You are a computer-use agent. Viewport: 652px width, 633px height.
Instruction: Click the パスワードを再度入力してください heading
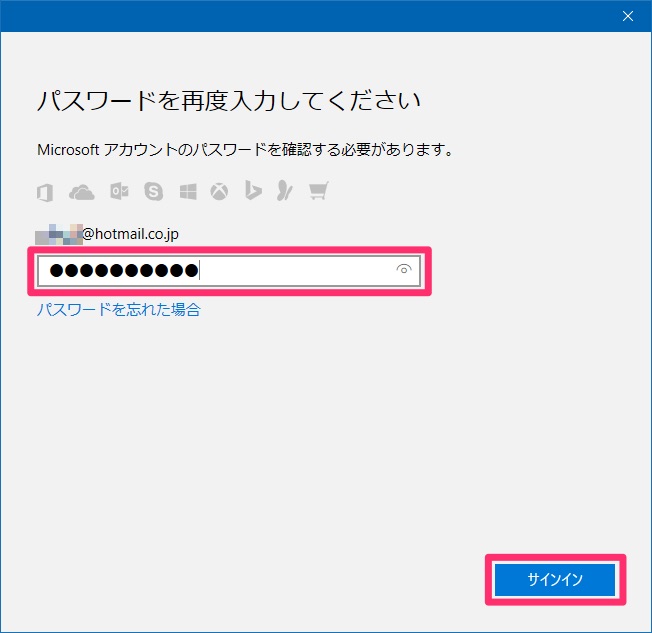[x=229, y=101]
